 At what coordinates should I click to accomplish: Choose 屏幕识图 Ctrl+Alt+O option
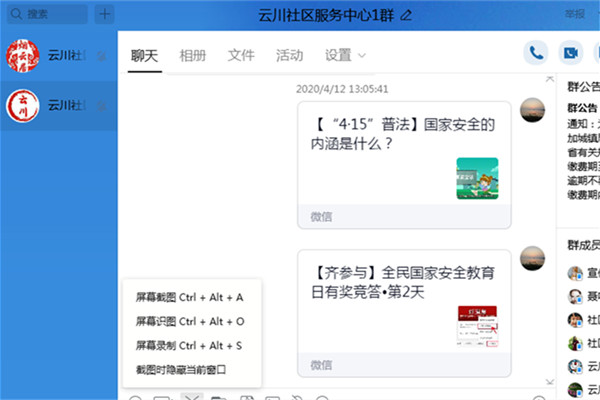point(190,322)
